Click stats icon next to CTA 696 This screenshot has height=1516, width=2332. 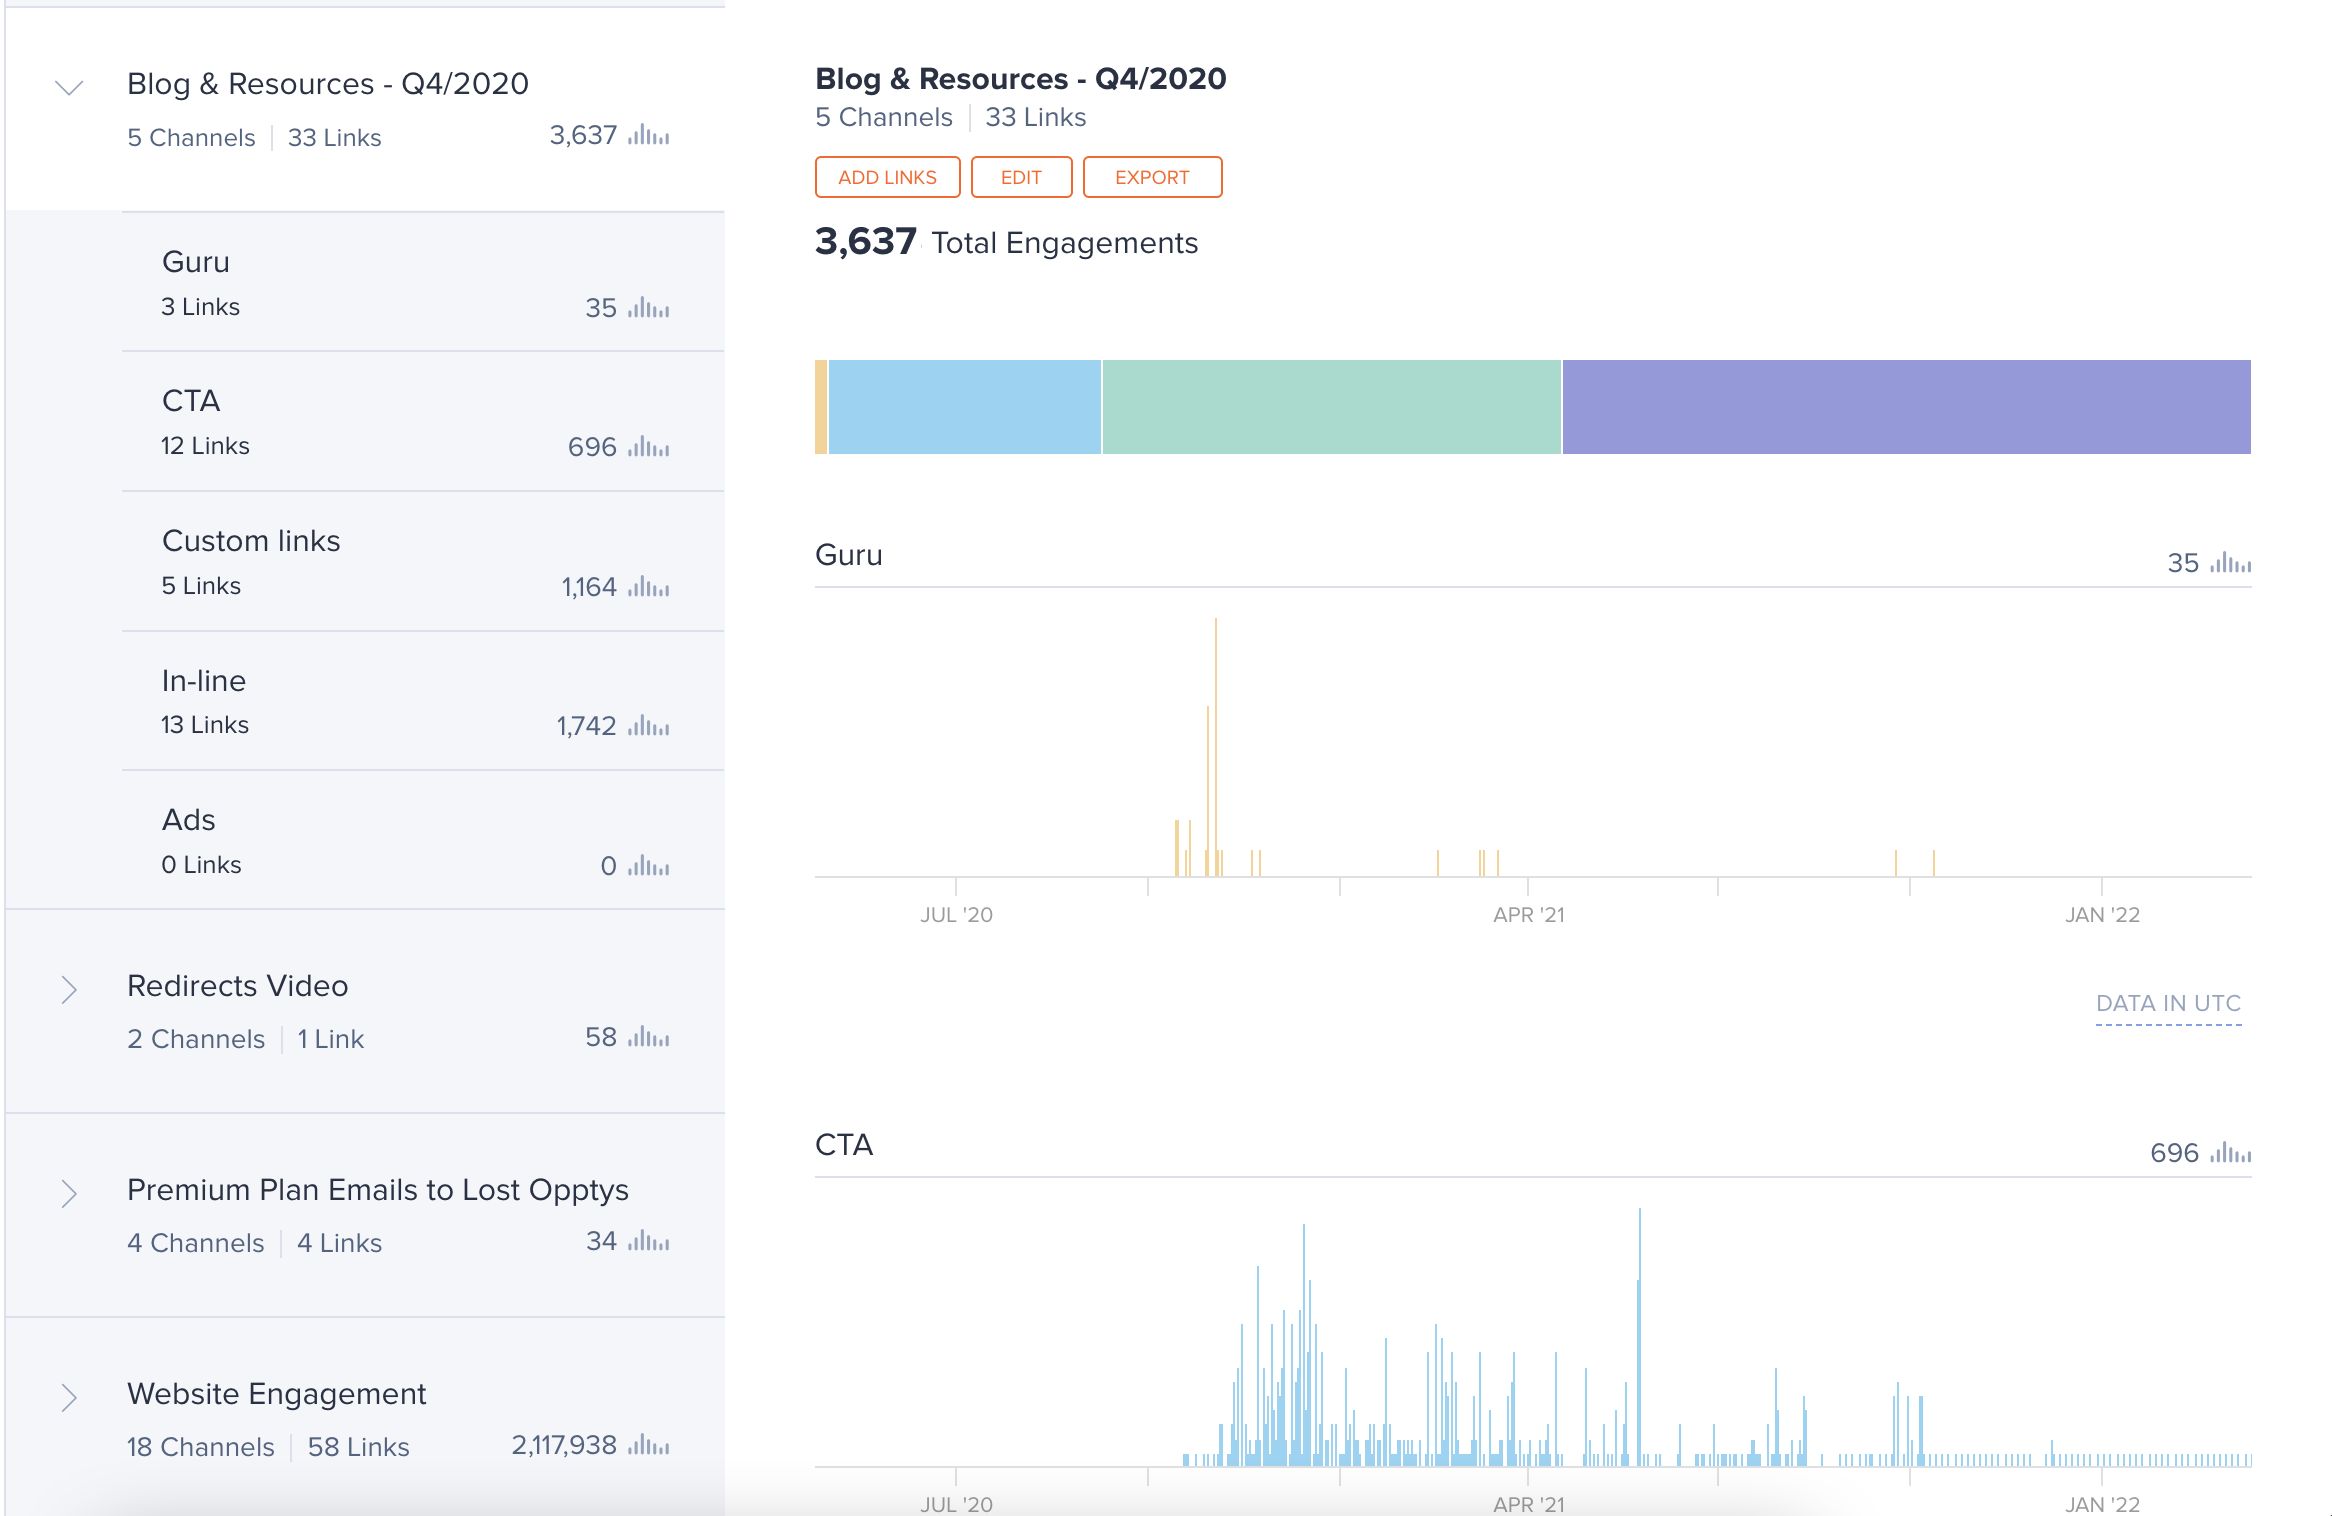(648, 447)
